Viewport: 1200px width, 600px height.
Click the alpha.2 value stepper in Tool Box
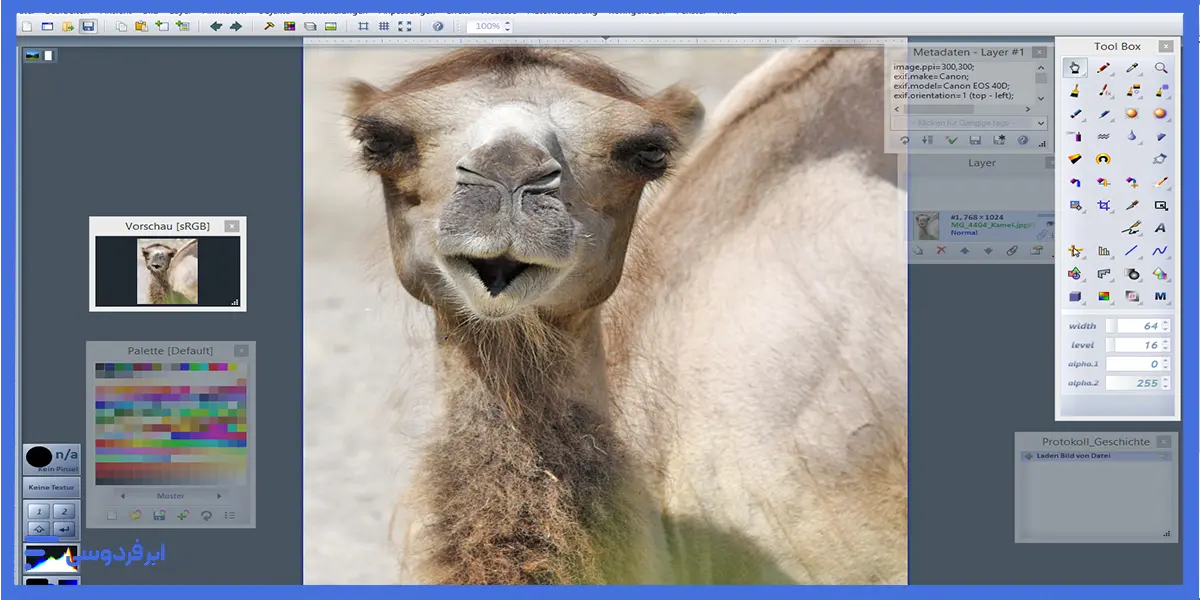(1166, 383)
